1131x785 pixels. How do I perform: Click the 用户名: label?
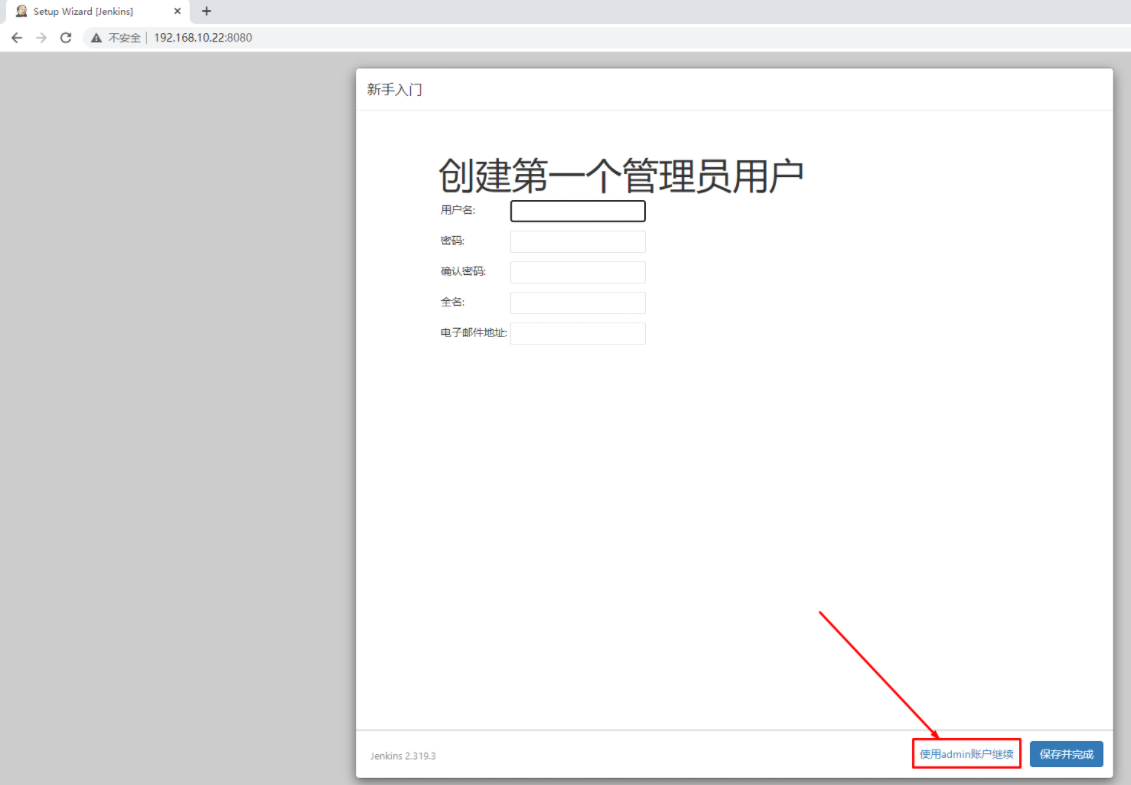(458, 210)
